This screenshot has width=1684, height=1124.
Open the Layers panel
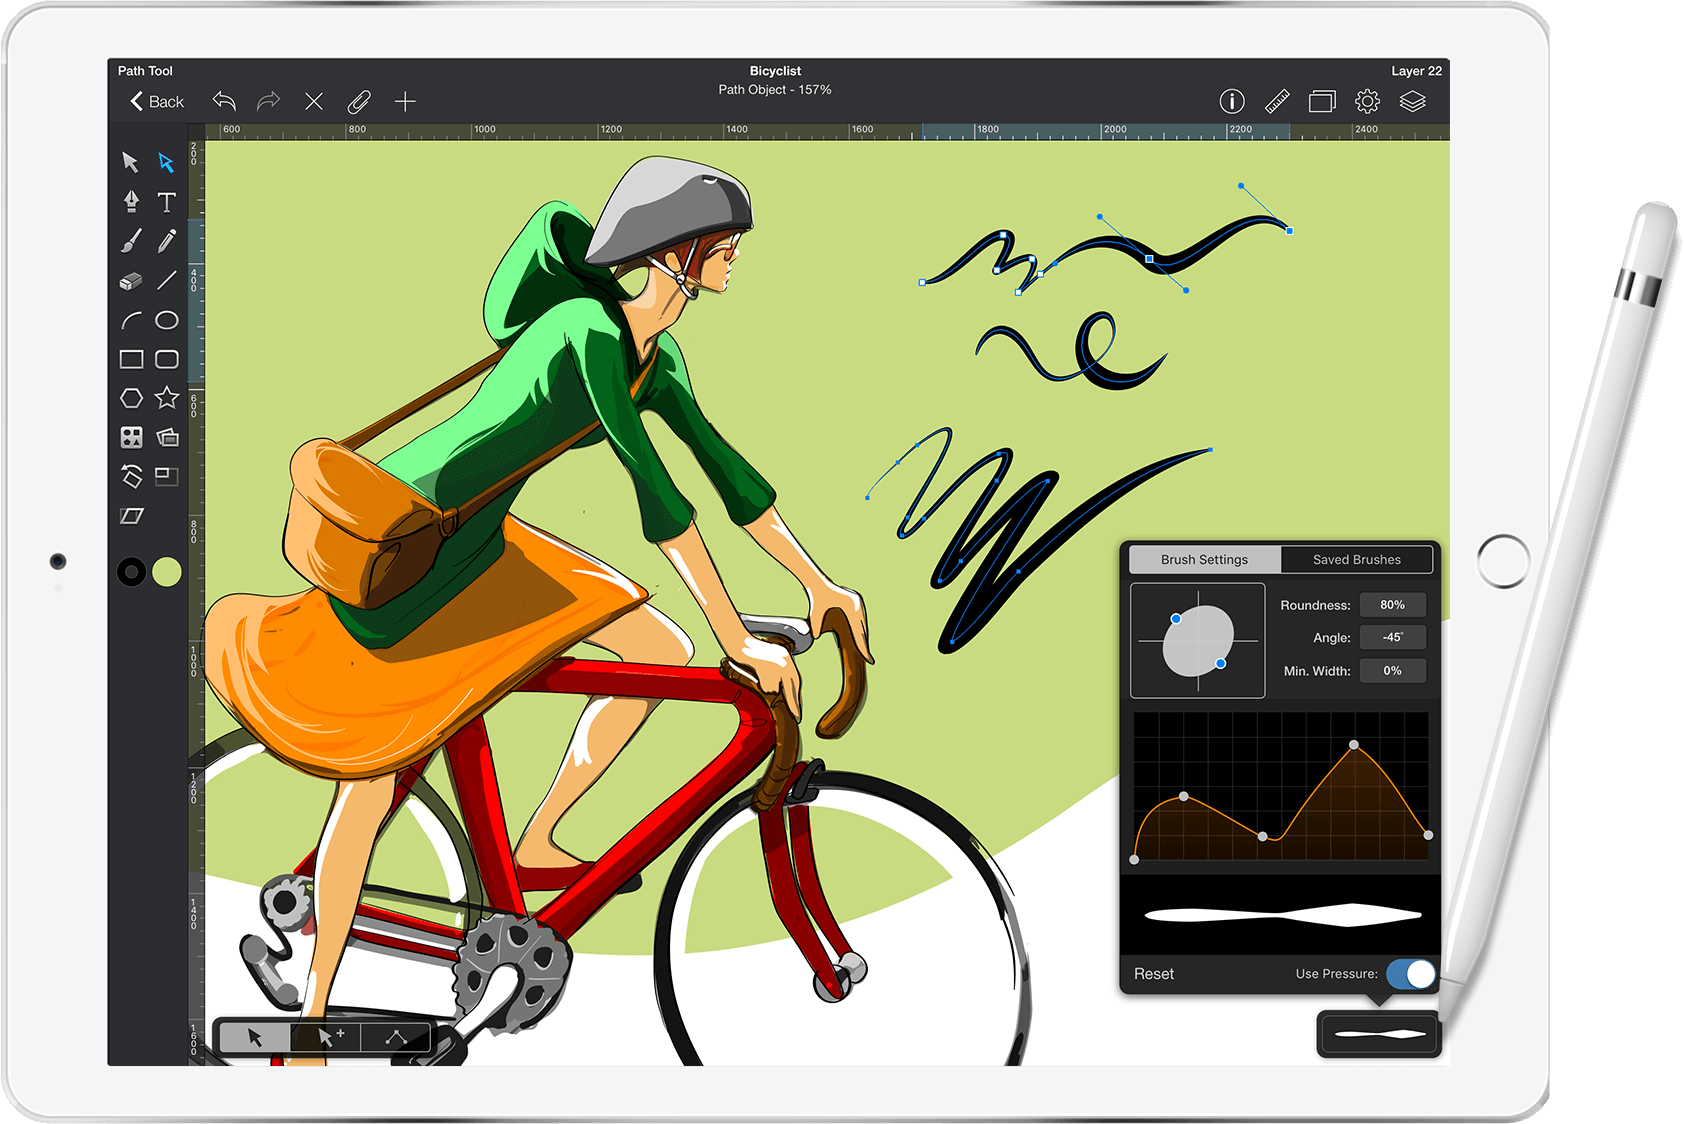click(1414, 100)
